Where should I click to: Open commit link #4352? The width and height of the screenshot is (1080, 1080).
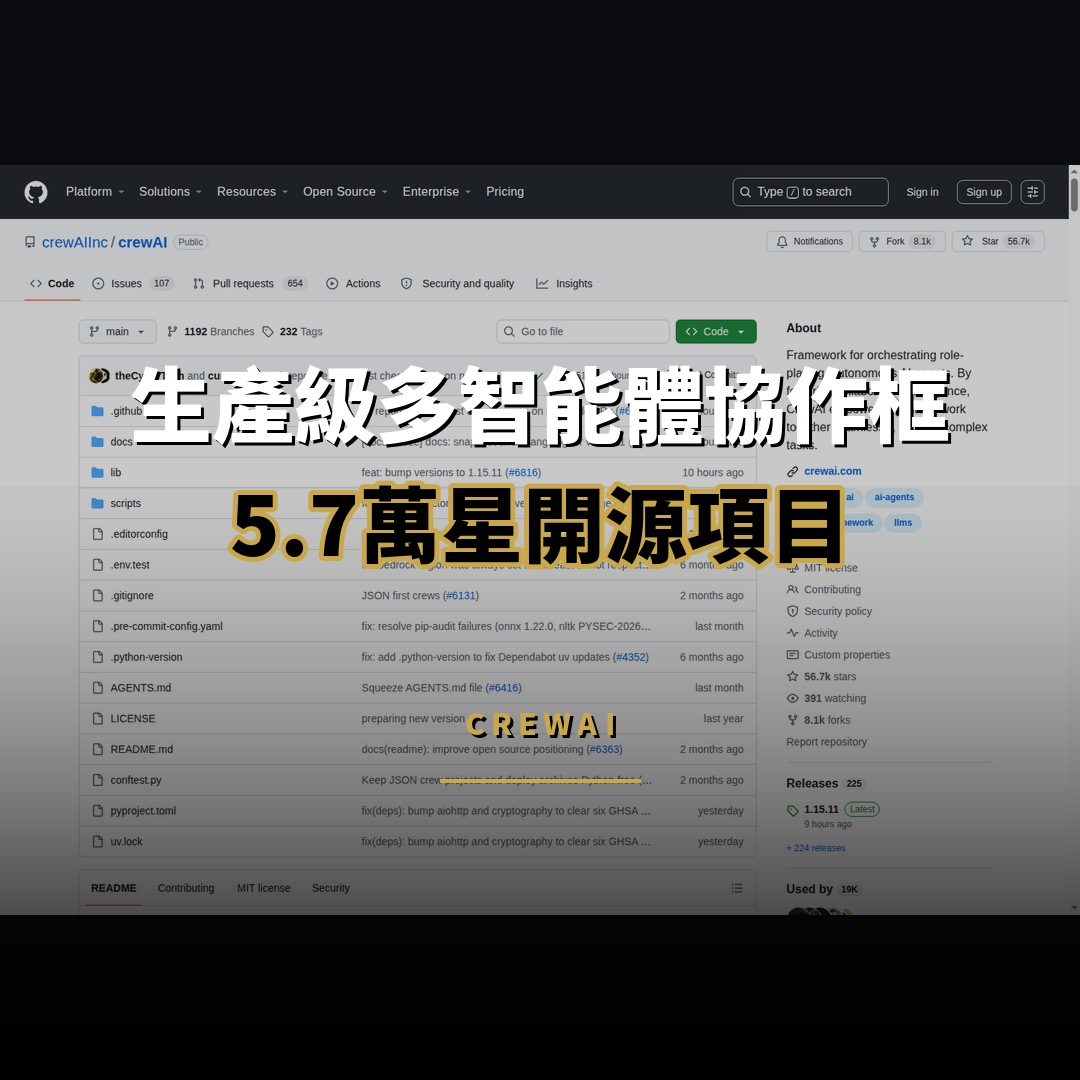coord(631,657)
